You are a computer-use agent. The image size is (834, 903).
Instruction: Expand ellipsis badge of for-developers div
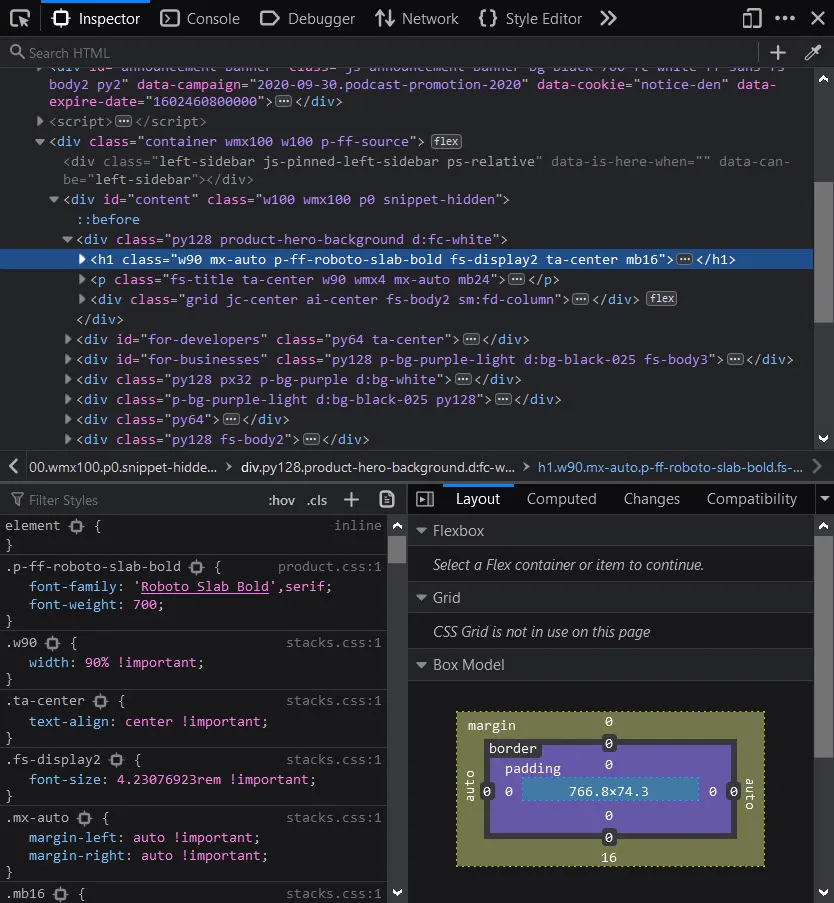(x=471, y=339)
